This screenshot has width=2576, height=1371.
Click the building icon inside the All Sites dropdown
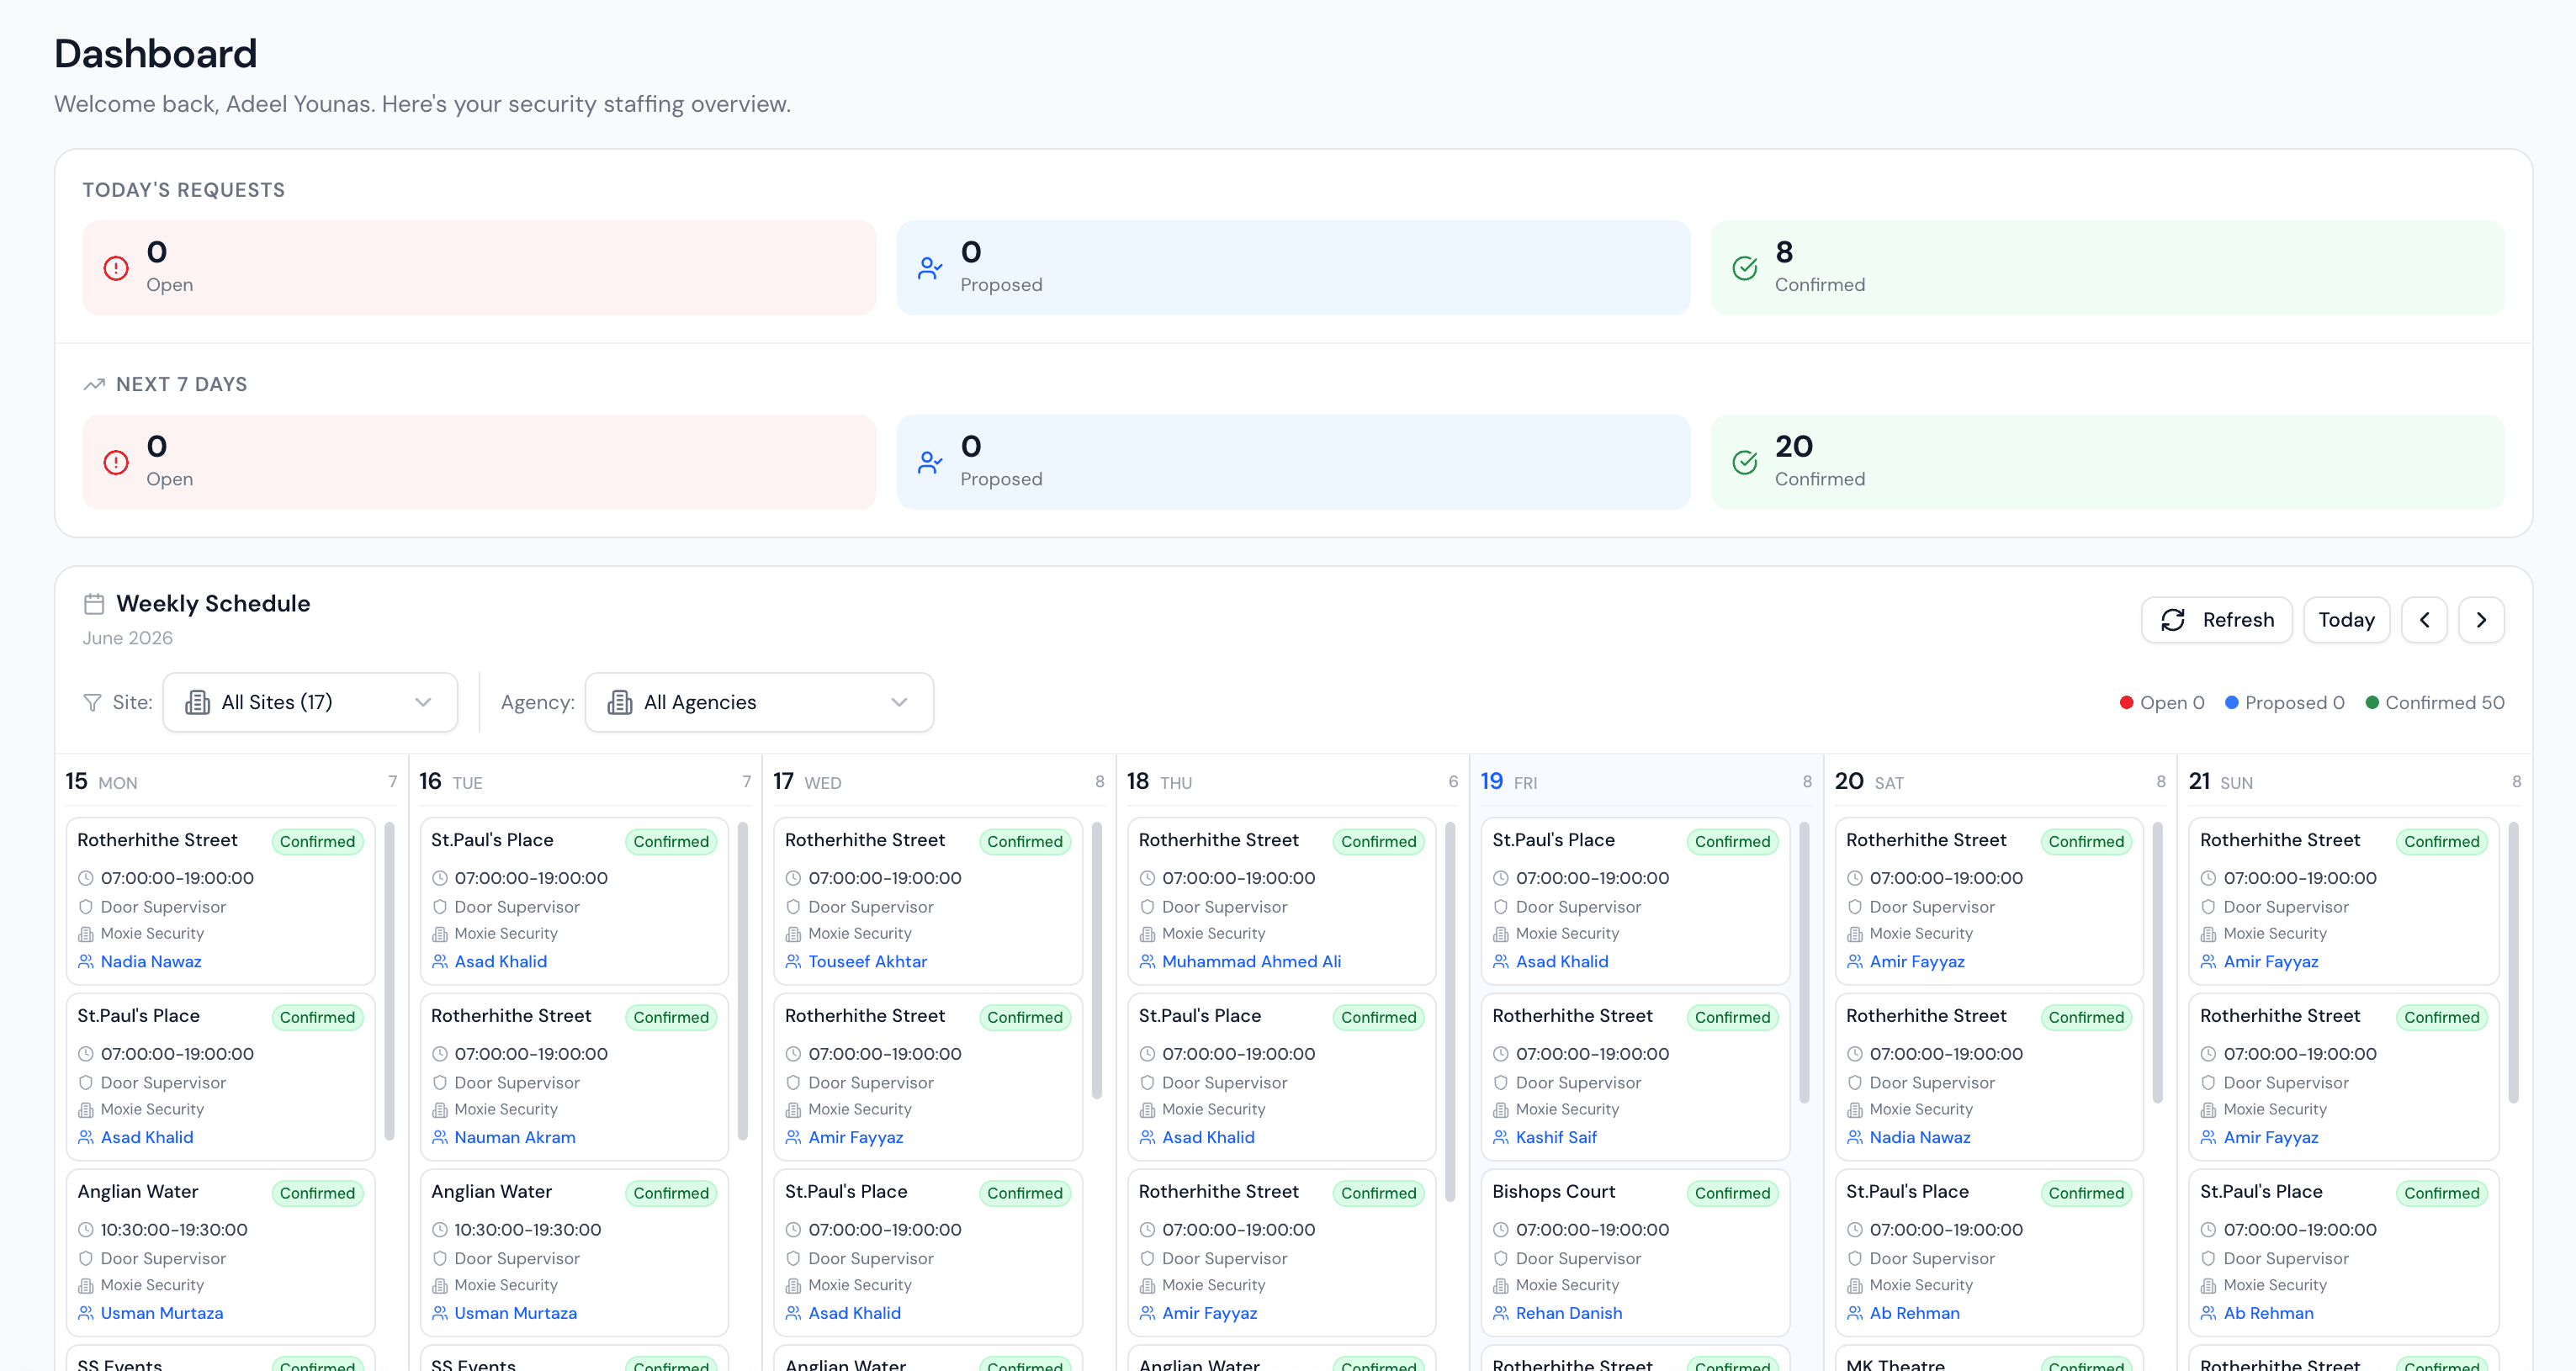198,703
